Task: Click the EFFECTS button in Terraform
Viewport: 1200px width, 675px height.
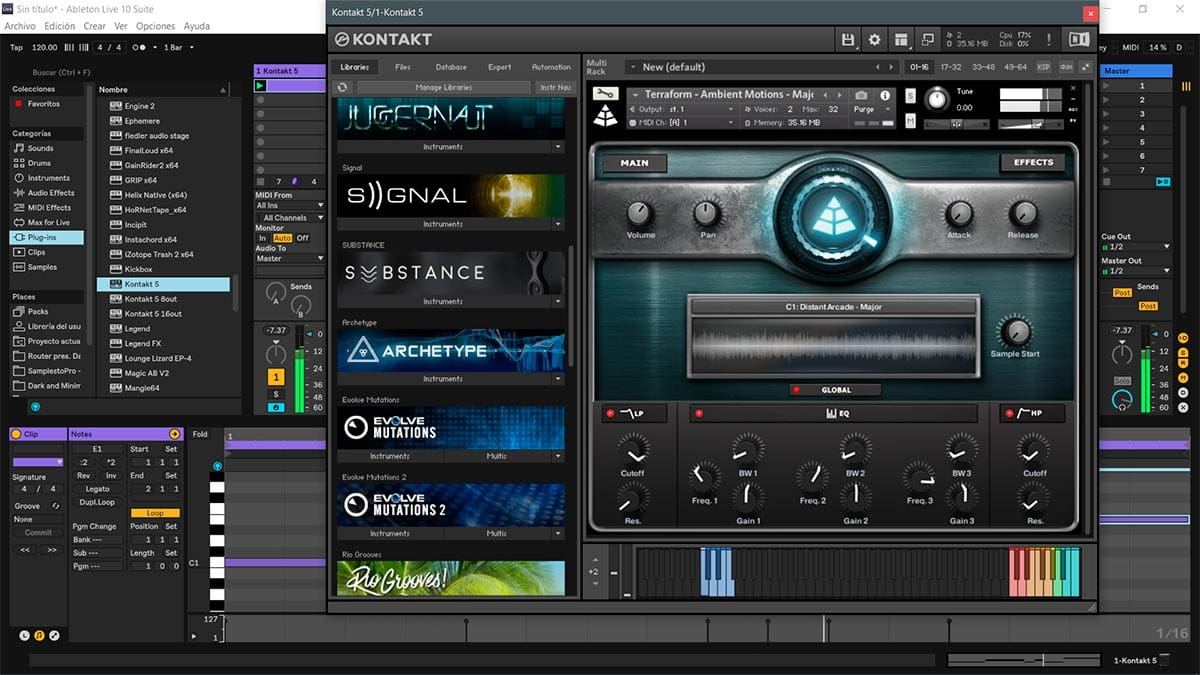Action: pos(1033,162)
